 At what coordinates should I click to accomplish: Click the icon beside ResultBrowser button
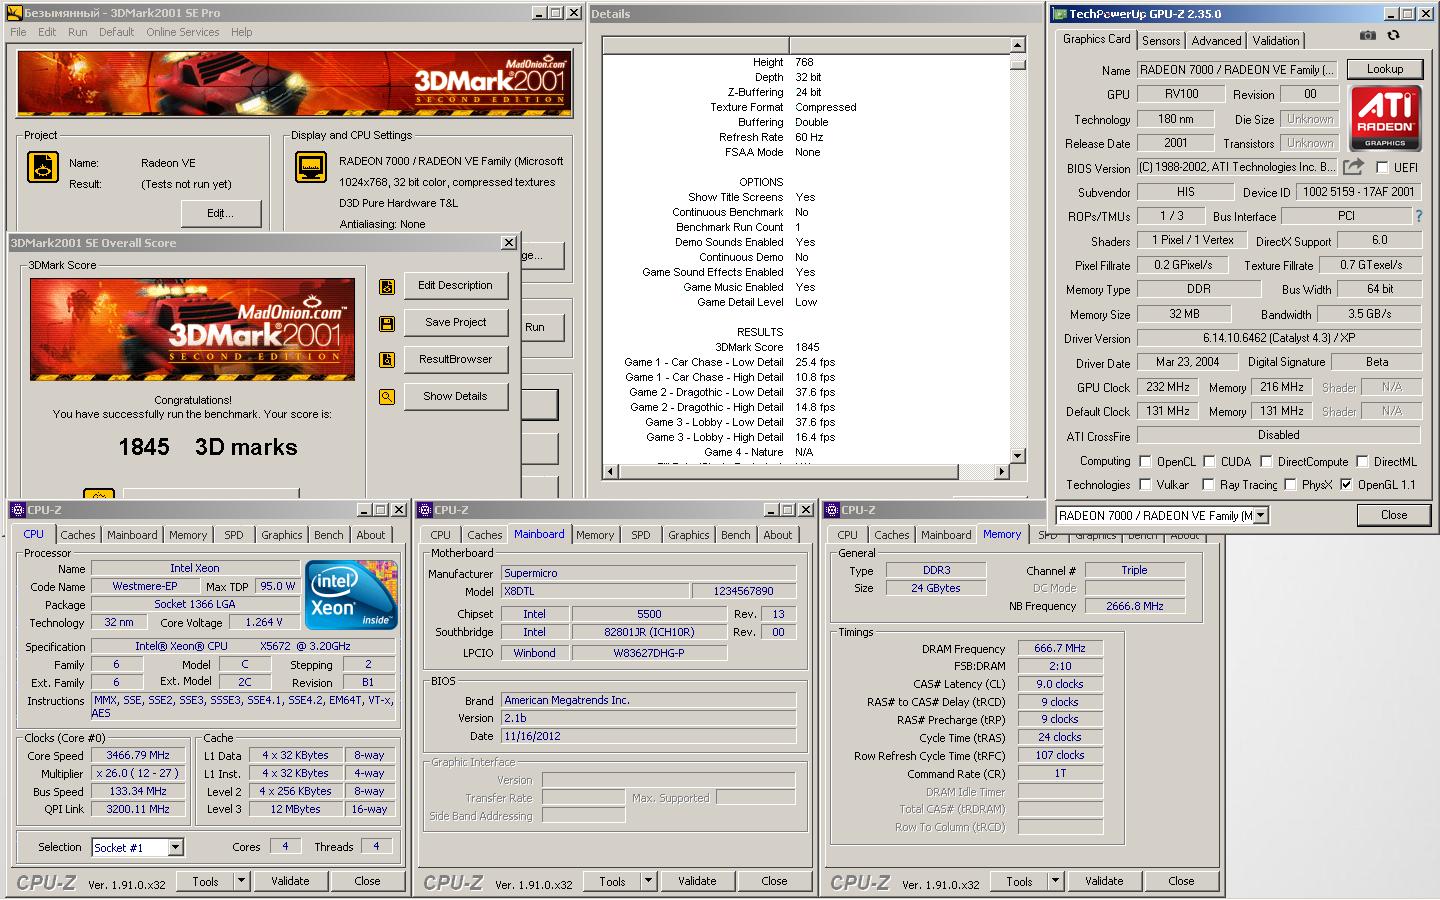386,360
